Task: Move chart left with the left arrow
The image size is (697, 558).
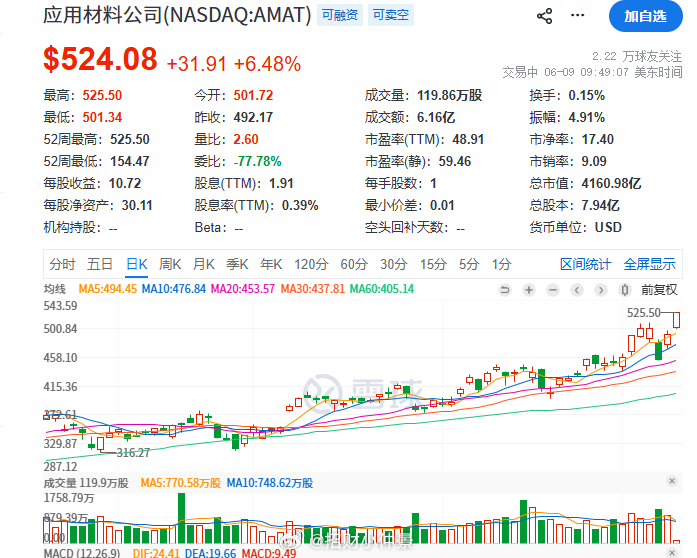Action: [x=577, y=290]
